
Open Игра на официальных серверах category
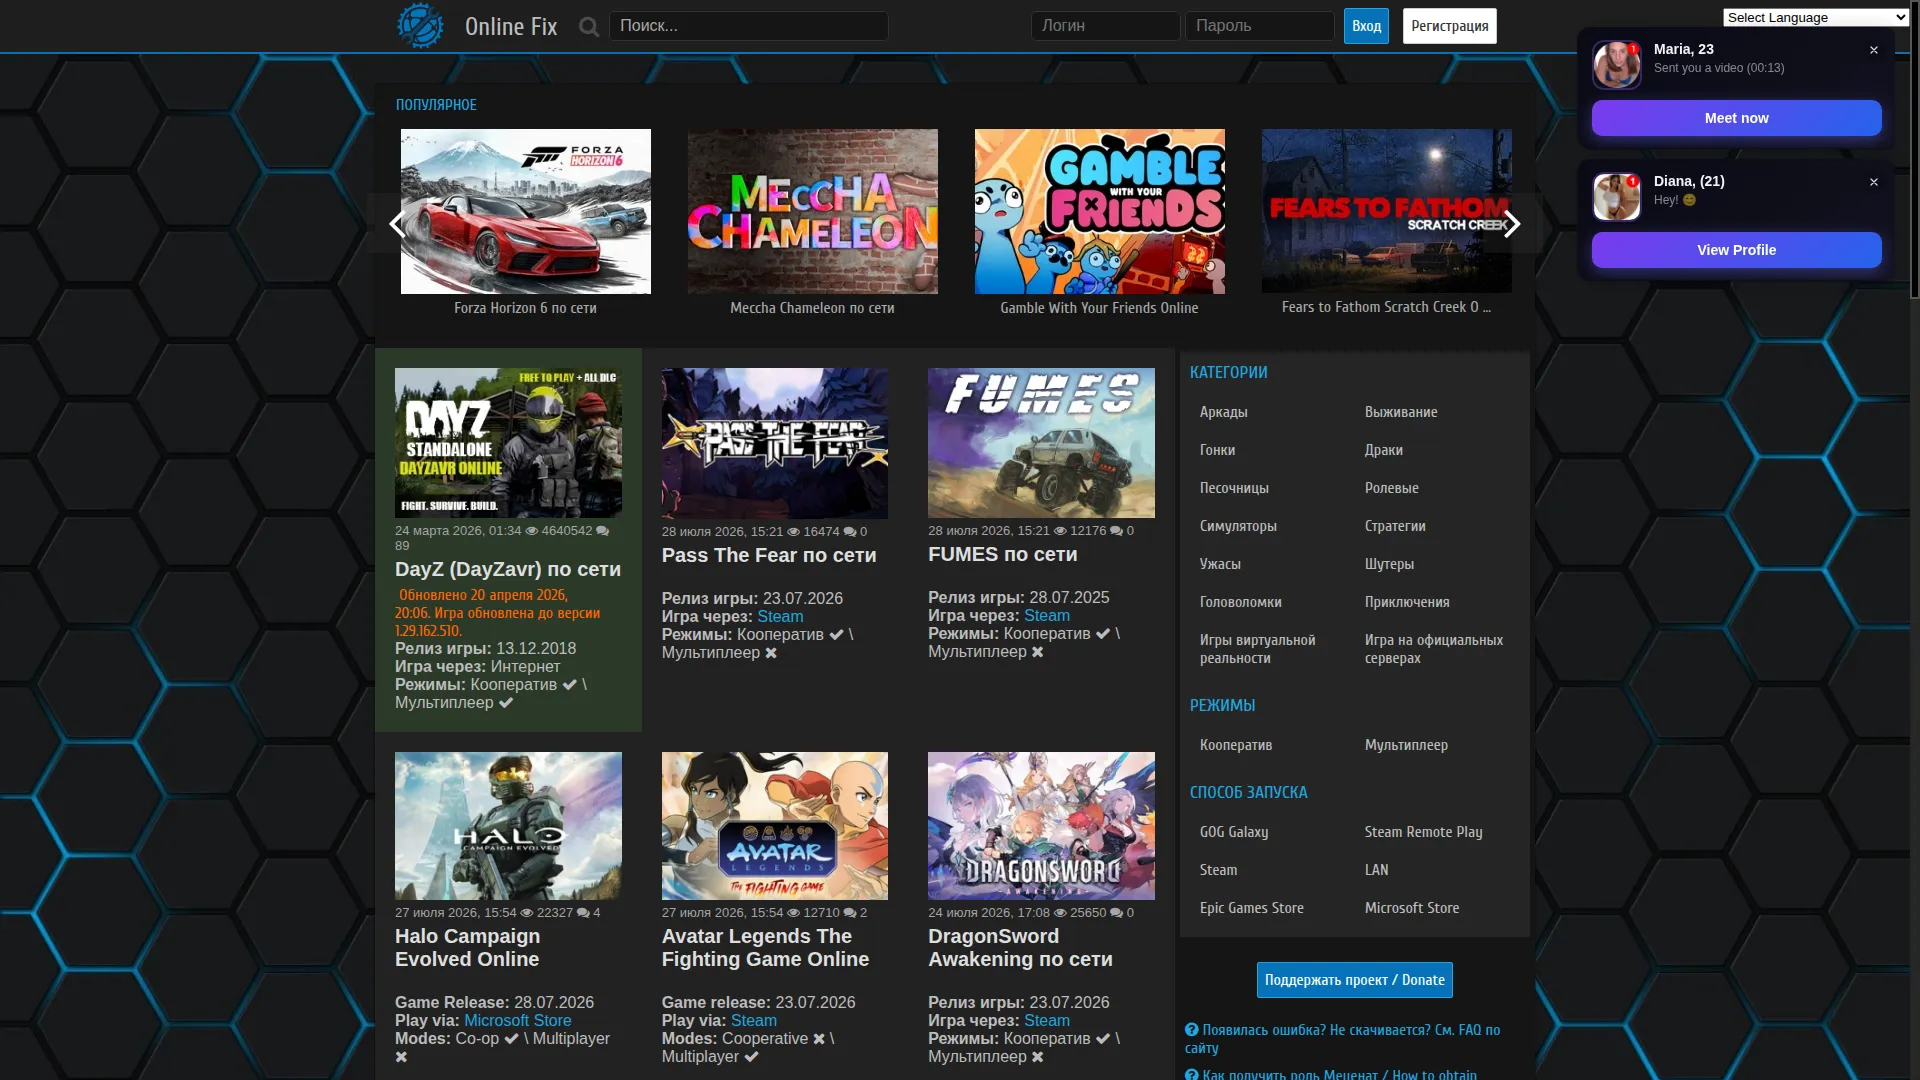click(1434, 649)
